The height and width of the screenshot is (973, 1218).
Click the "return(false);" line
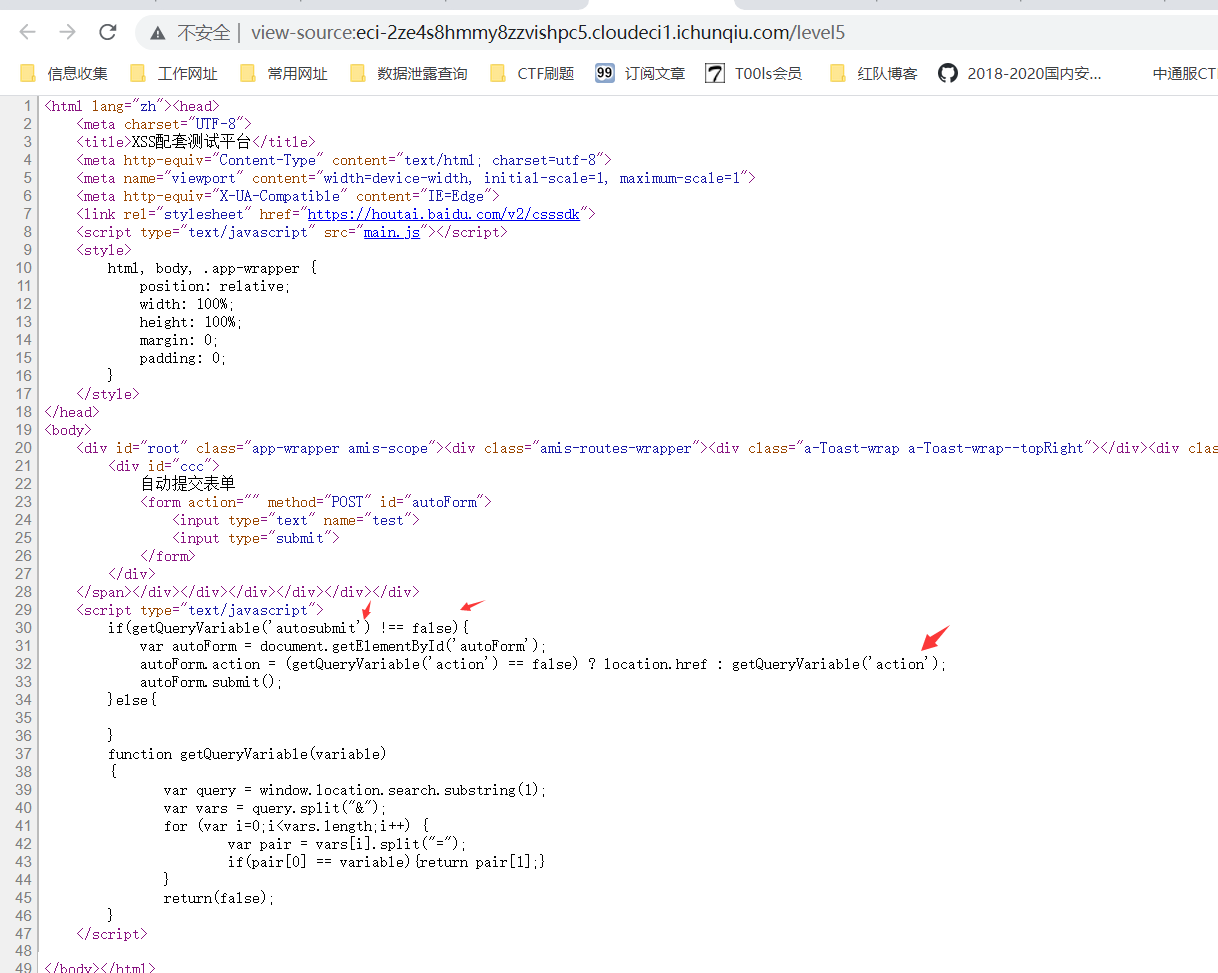tap(219, 898)
